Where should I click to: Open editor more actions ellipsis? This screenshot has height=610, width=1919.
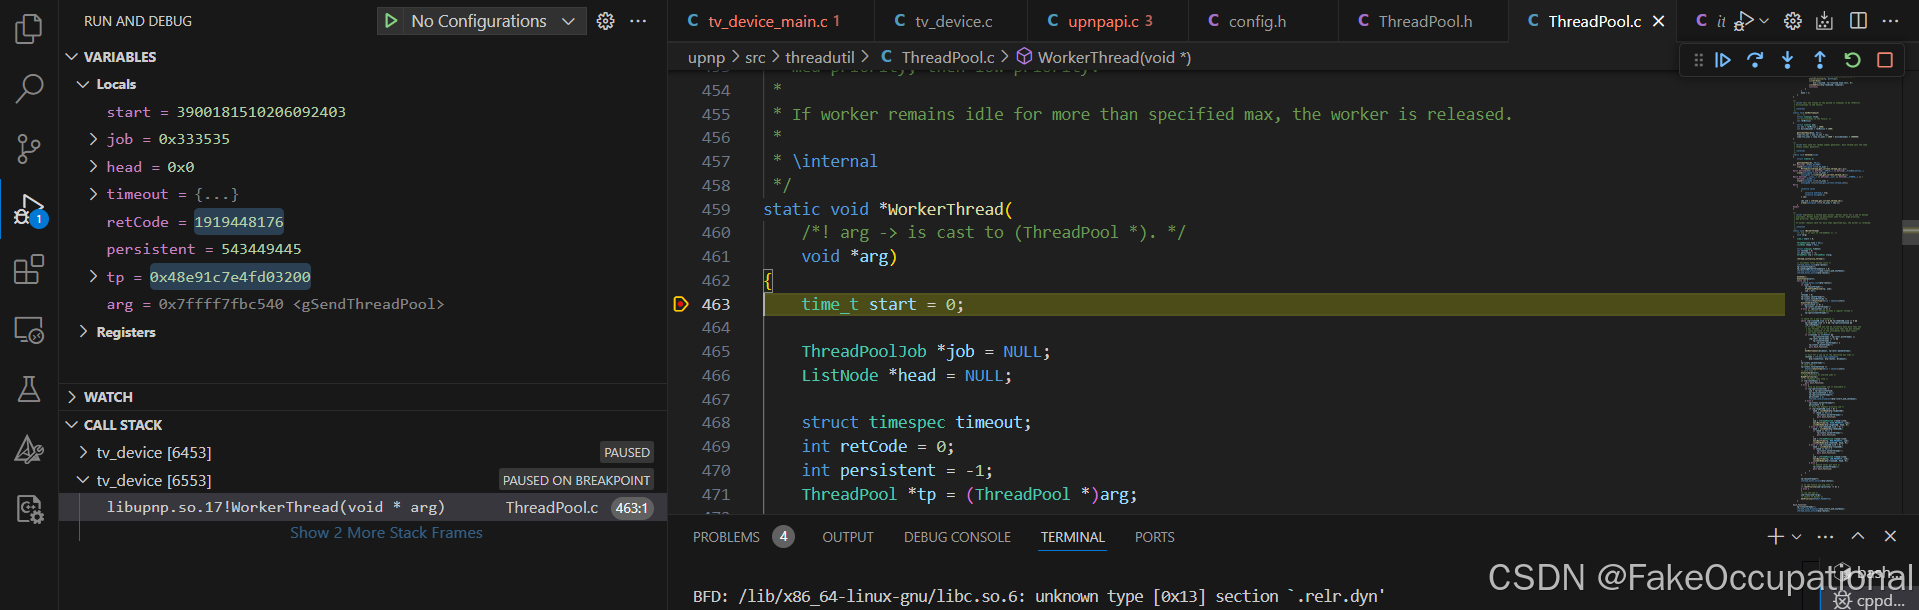click(x=1890, y=21)
